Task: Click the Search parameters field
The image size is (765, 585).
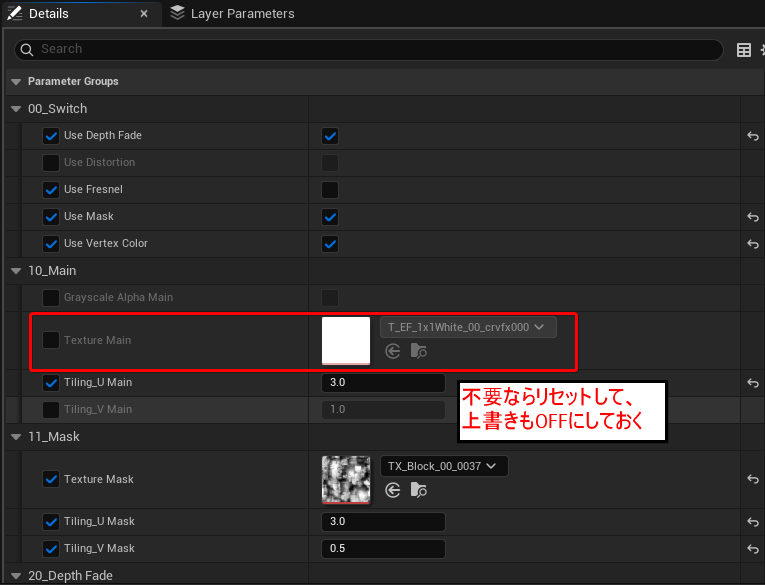Action: point(370,50)
